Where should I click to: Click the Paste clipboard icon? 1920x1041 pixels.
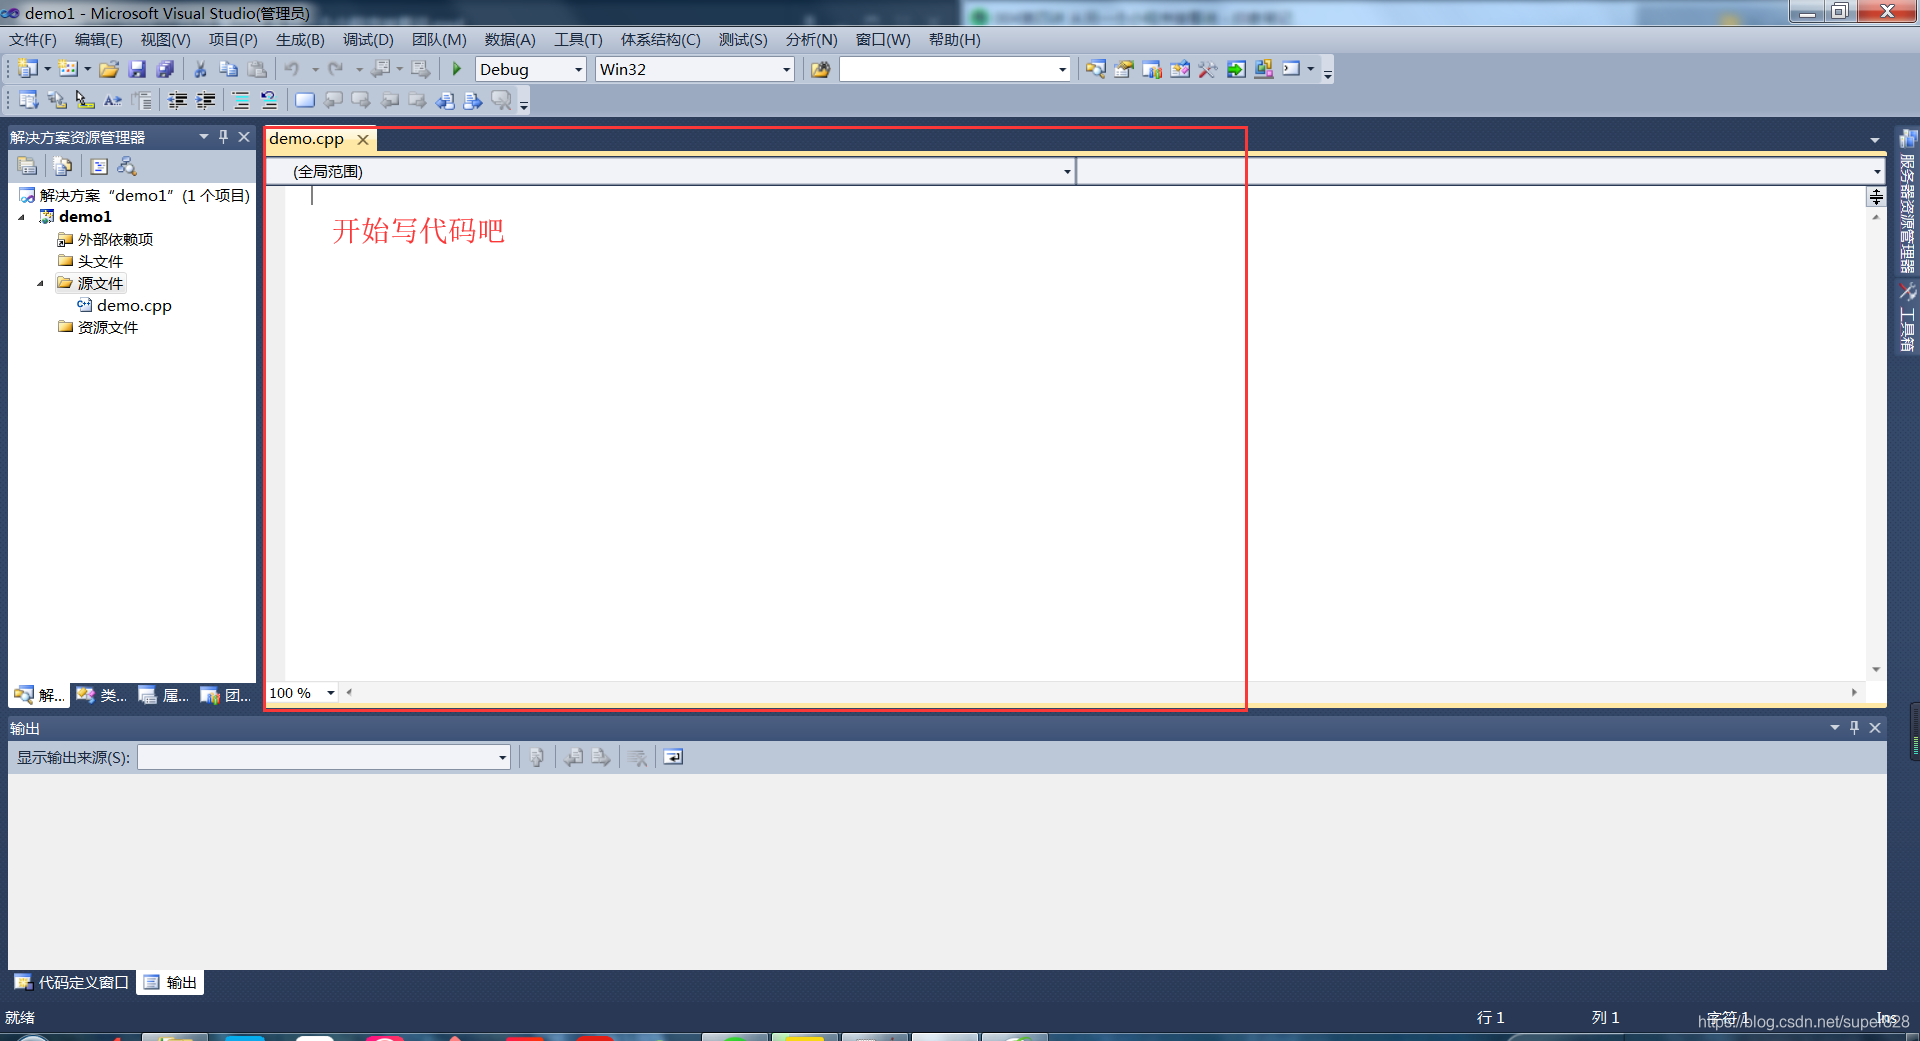[257, 69]
